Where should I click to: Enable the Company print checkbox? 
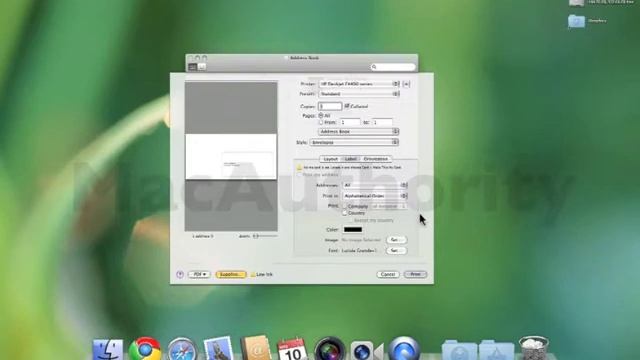(x=344, y=207)
